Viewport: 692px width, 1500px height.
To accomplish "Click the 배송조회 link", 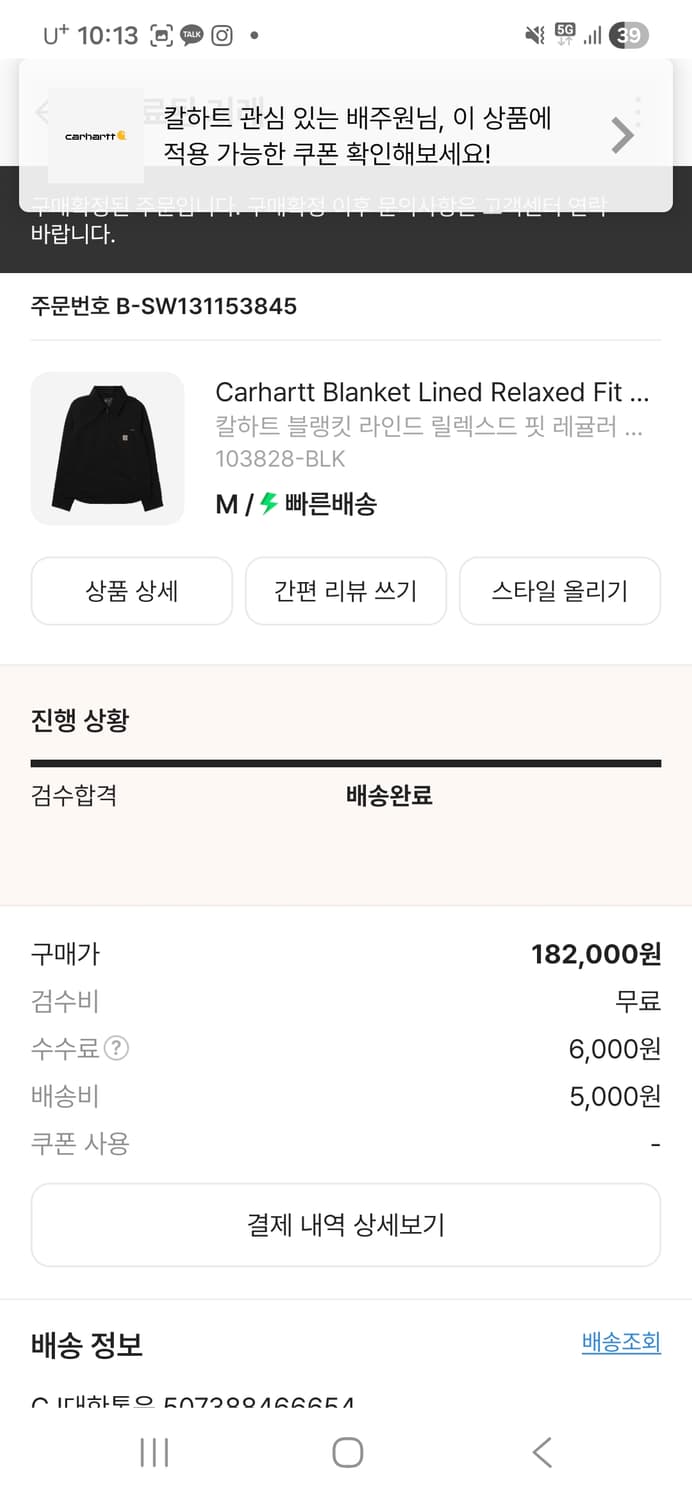I will pos(621,1343).
